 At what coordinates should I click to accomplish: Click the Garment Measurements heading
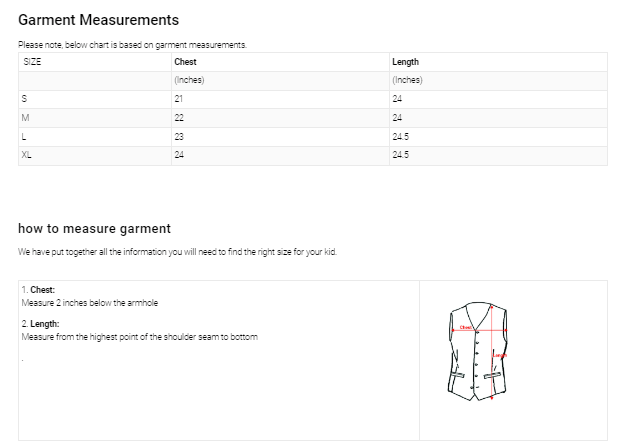pyautogui.click(x=98, y=20)
